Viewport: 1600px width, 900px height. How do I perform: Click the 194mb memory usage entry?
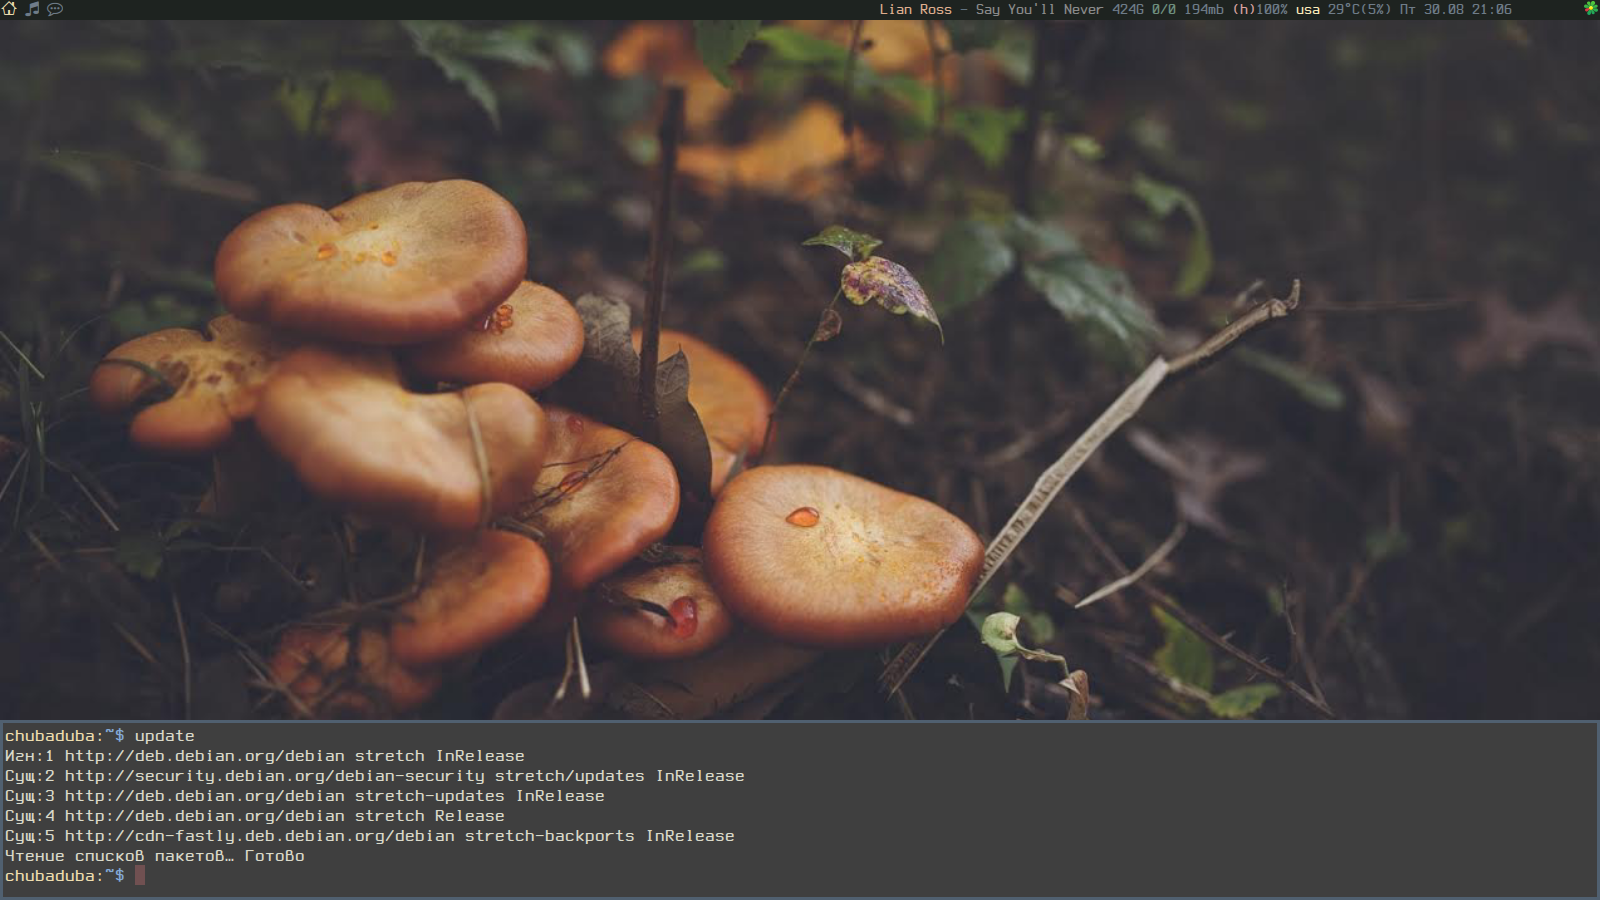tap(1204, 9)
